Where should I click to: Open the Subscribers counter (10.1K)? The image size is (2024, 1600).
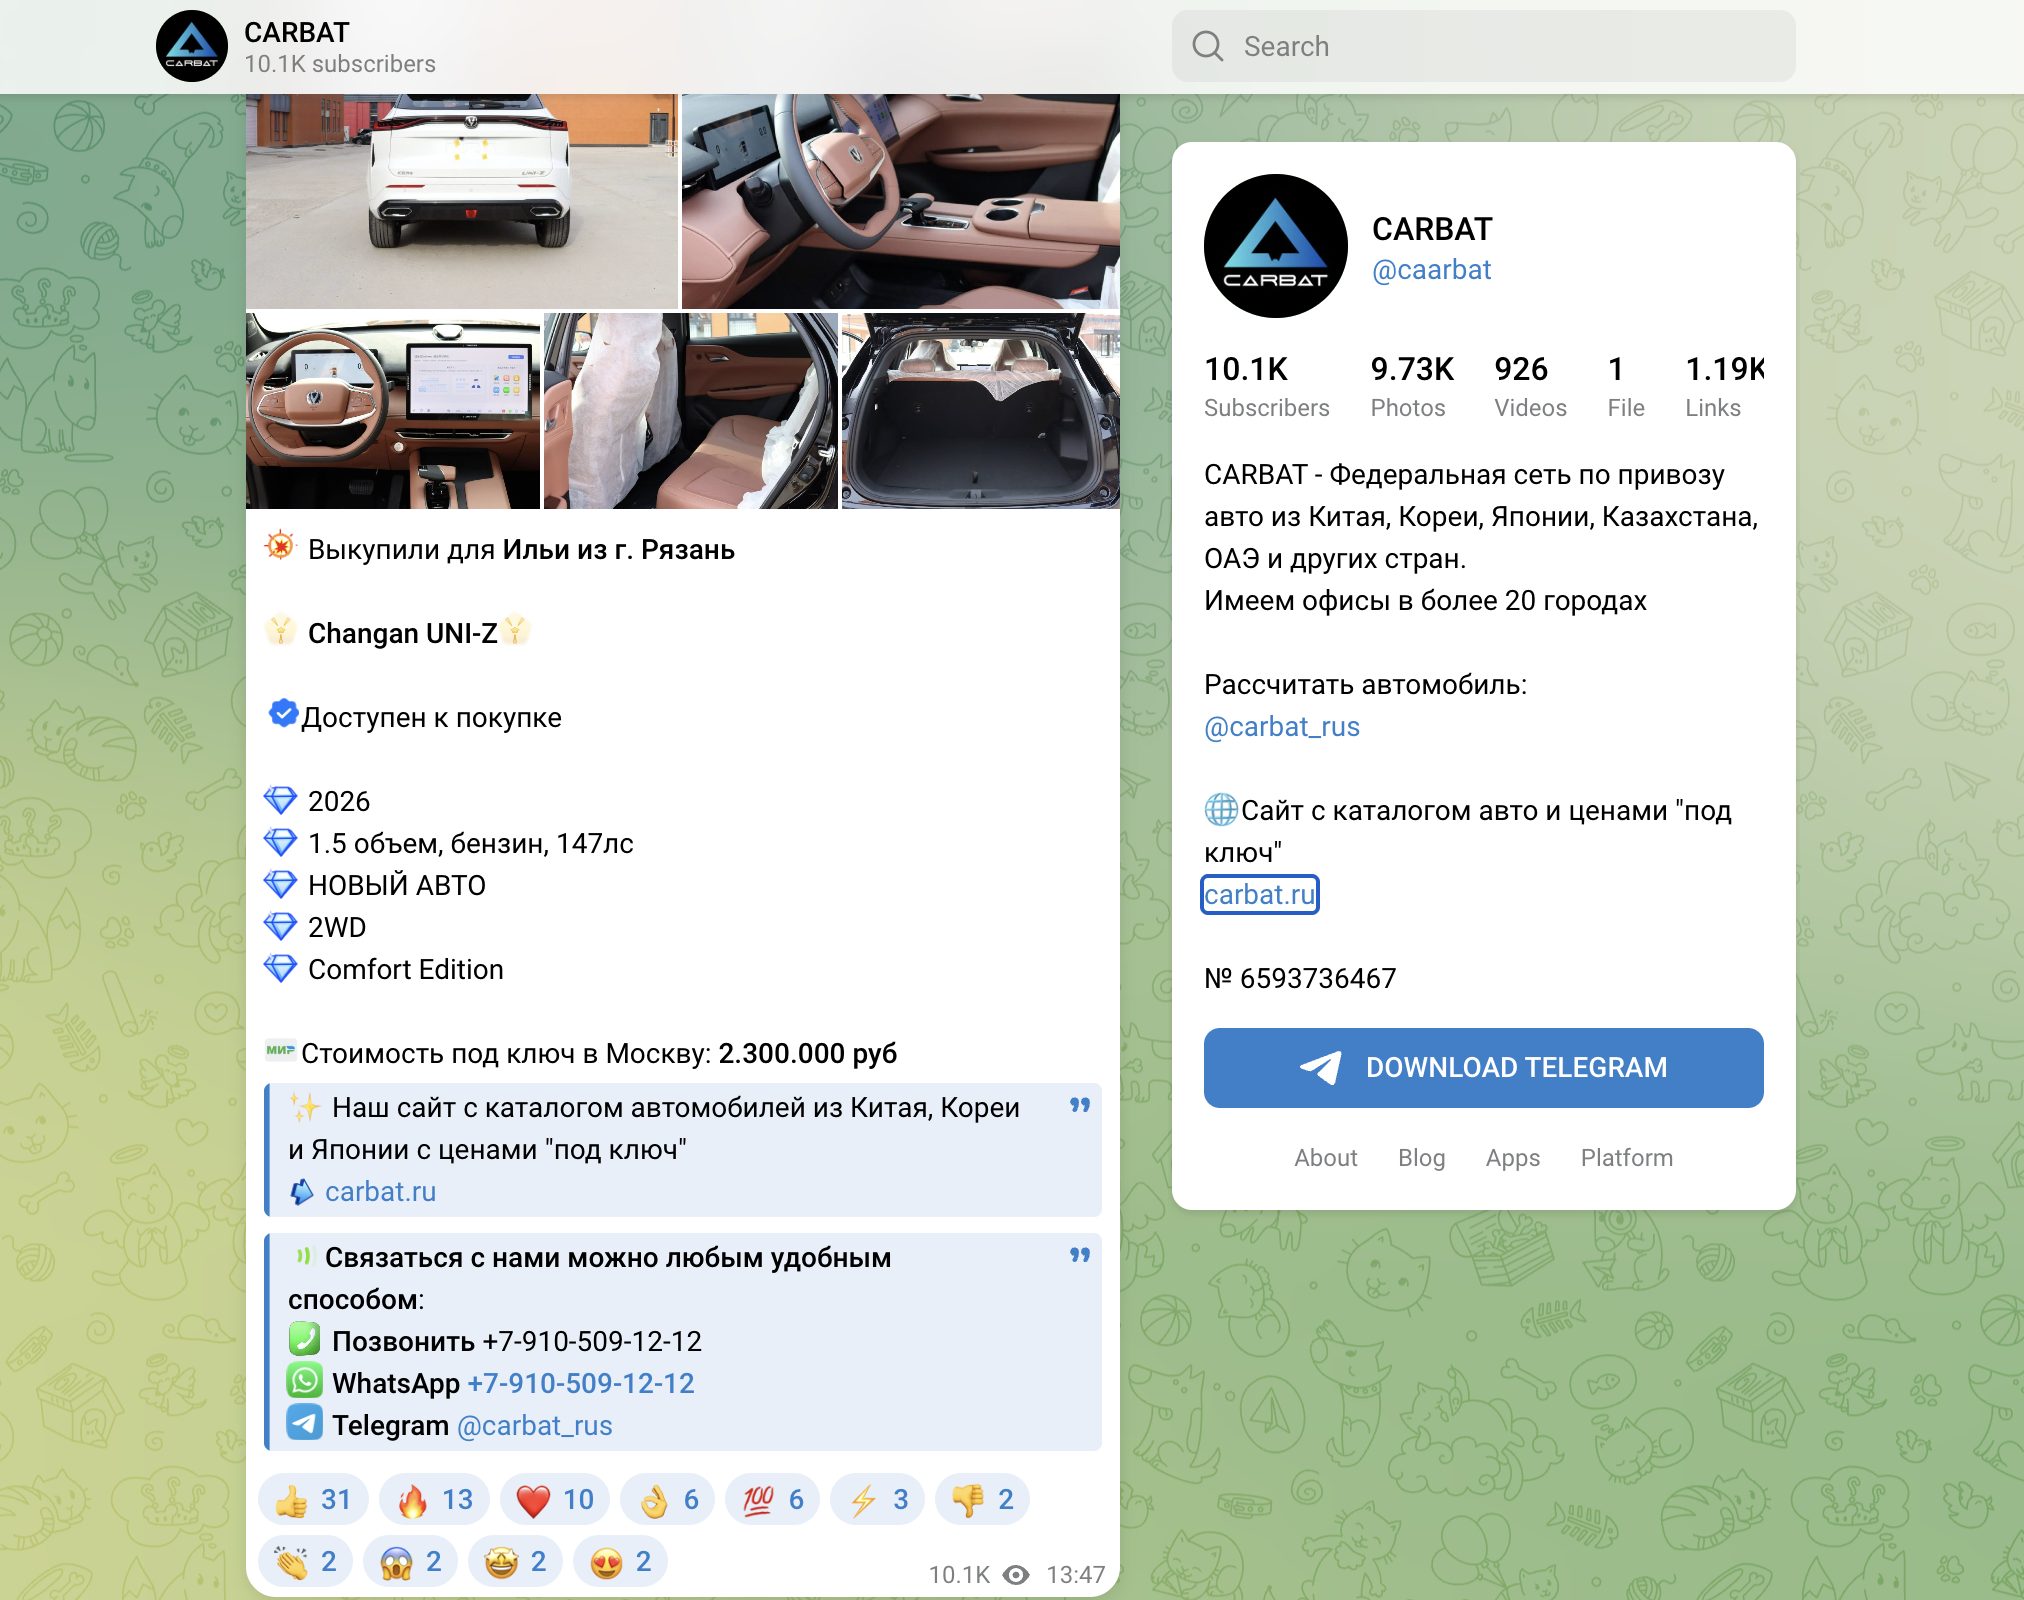click(1267, 386)
